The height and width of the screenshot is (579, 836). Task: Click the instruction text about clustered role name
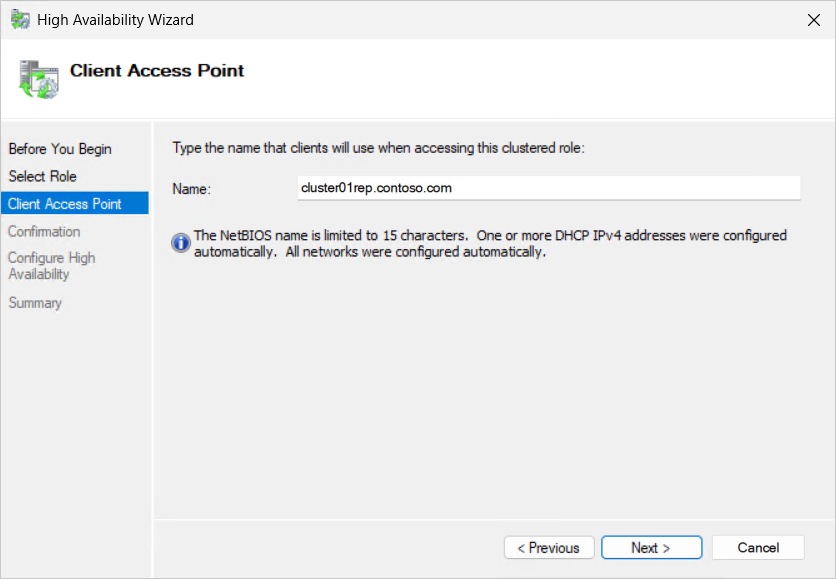(x=379, y=148)
